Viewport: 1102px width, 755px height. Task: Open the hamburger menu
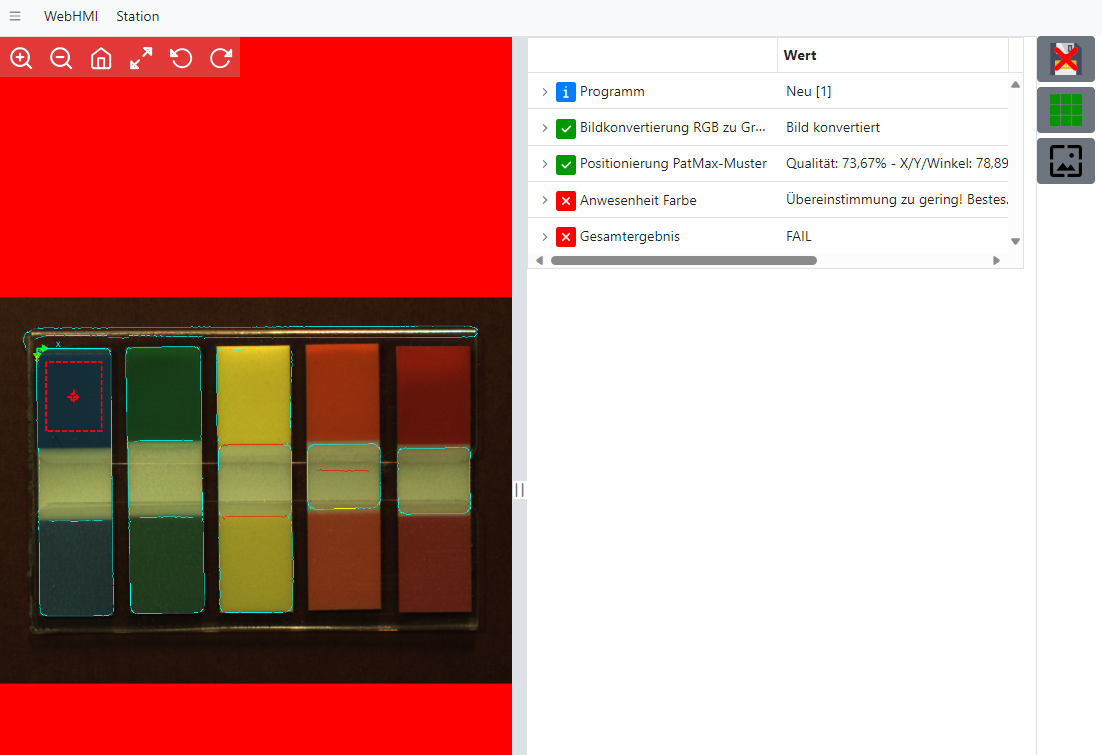15,16
